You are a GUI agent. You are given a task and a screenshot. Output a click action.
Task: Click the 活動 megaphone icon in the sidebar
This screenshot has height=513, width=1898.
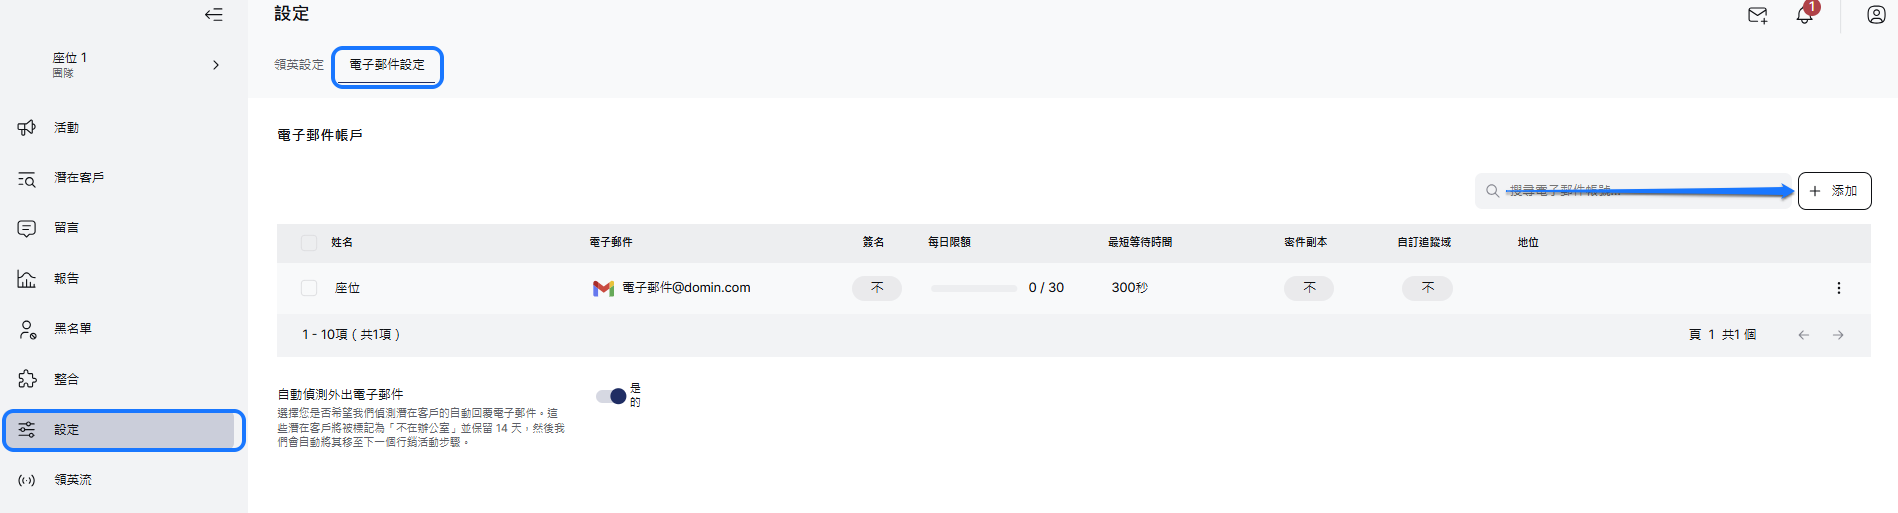click(27, 128)
